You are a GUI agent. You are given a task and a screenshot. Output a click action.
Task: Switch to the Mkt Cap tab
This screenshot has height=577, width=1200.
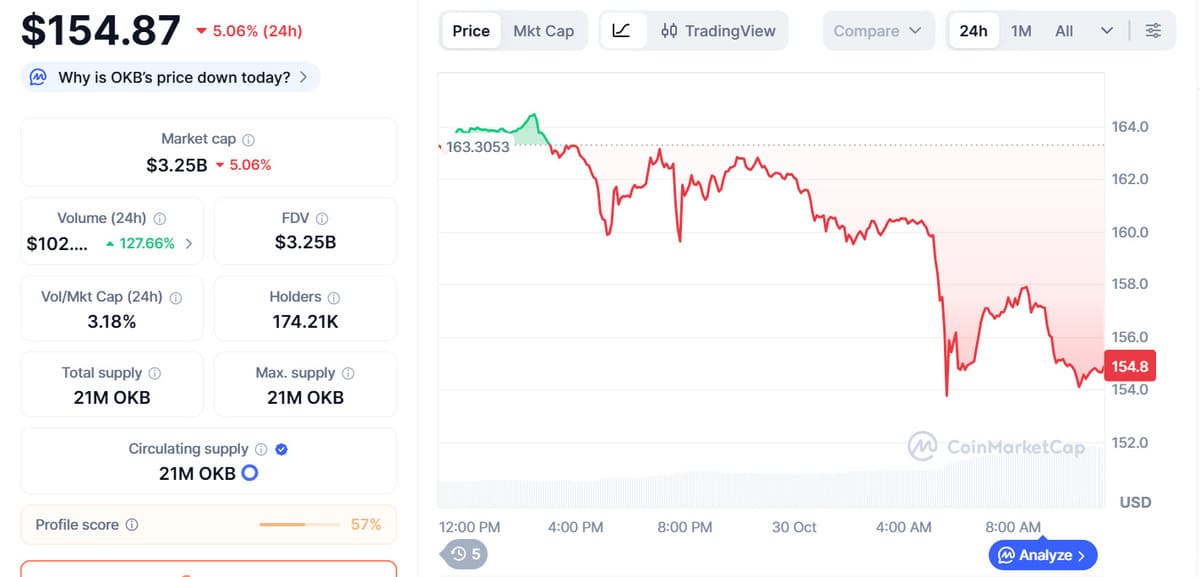tap(543, 31)
